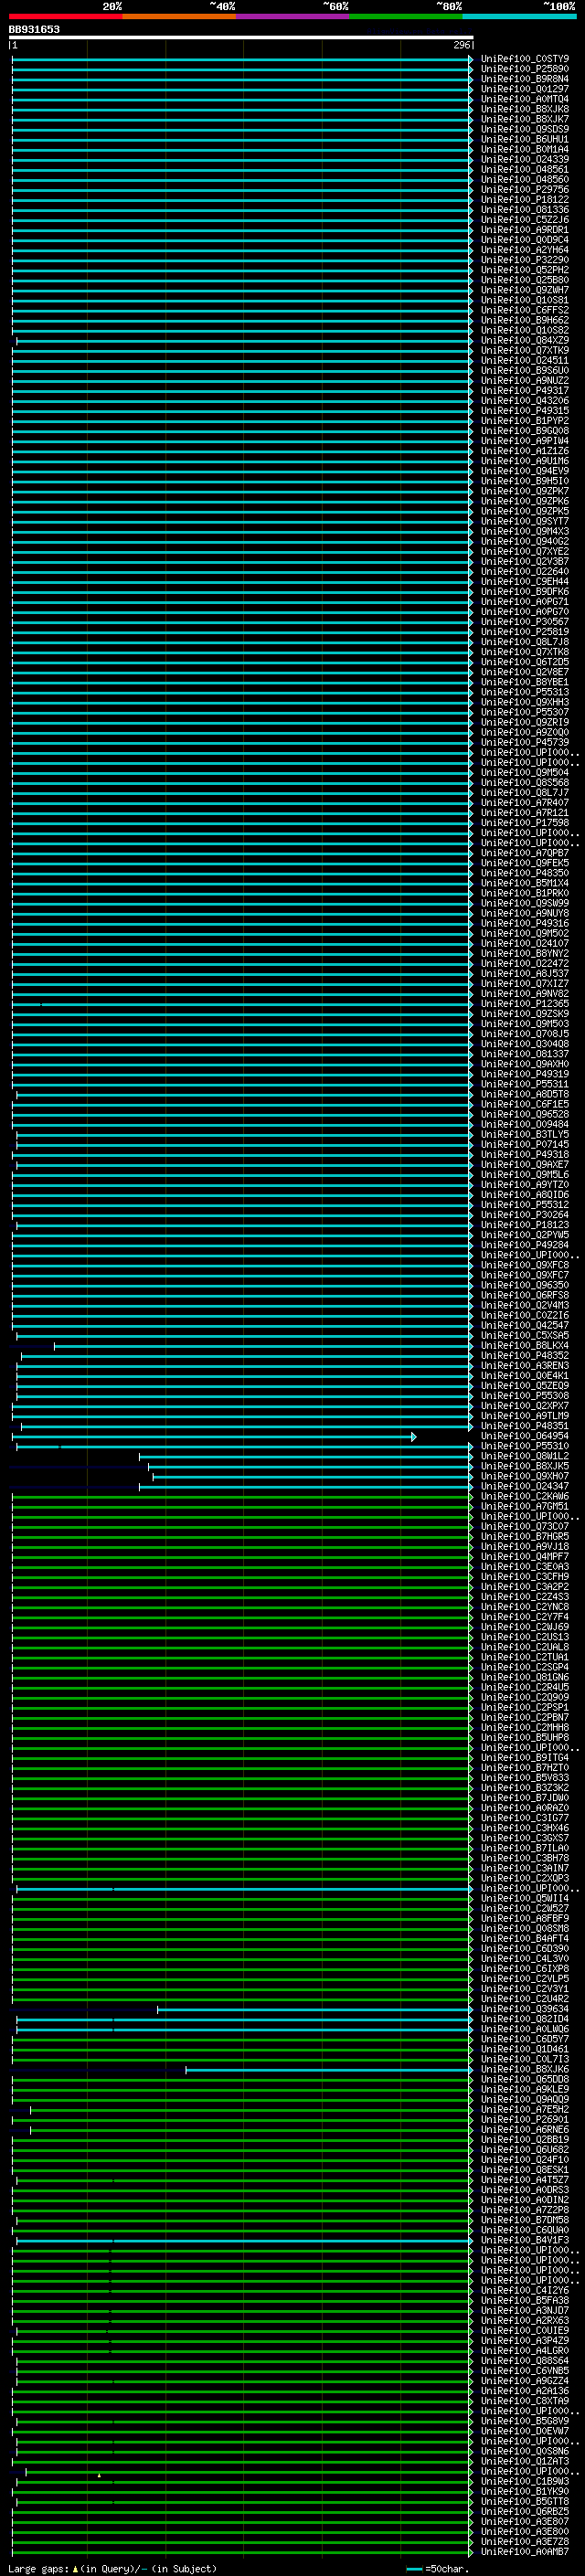Open hit UniRef100_C2TUA1

click(525, 1657)
